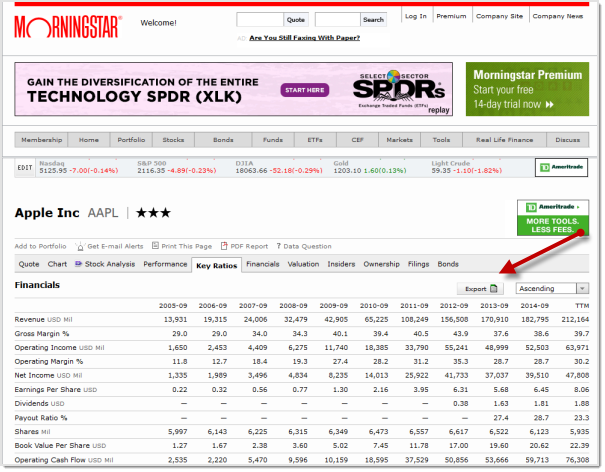Image resolution: width=605 pixels, height=472 pixels.
Task: Click the DJIA index quote
Action: (x=279, y=167)
